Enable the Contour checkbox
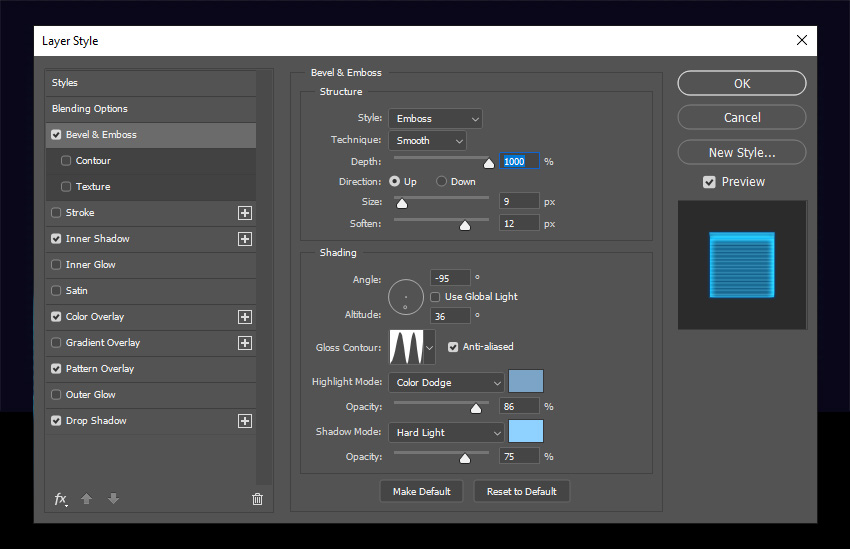850x549 pixels. pyautogui.click(x=66, y=160)
